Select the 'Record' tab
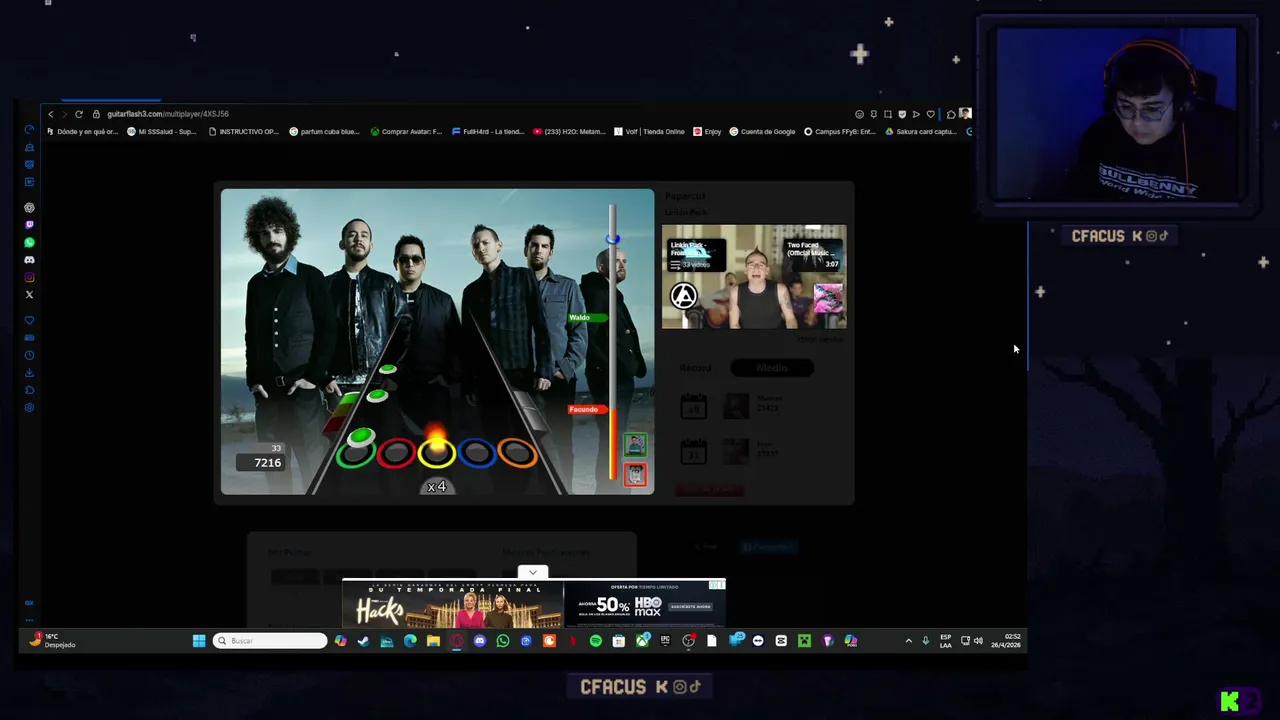This screenshot has width=1280, height=720. [x=695, y=368]
